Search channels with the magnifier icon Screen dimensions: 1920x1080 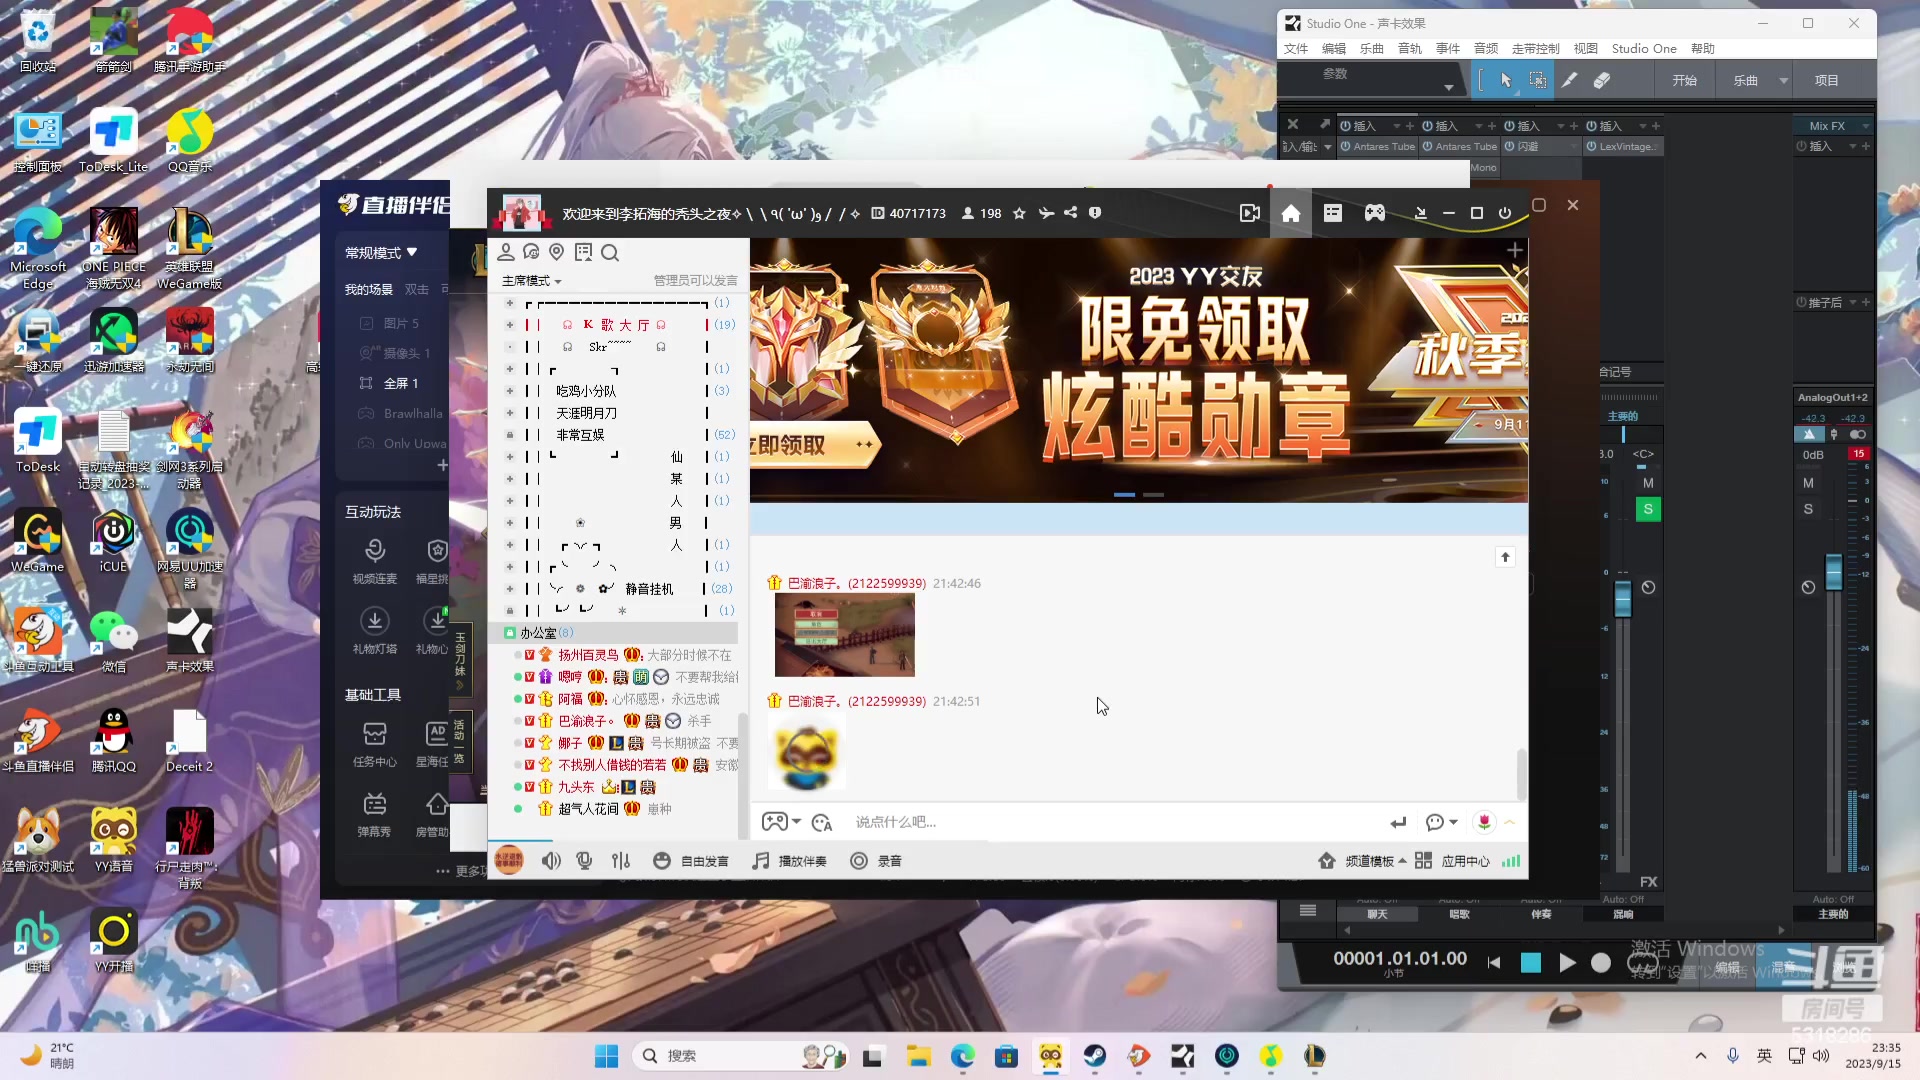[610, 253]
